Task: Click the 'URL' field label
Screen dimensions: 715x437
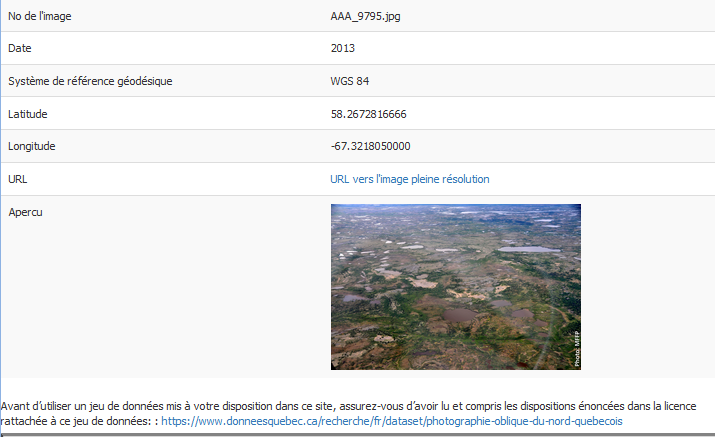Action: 18,179
